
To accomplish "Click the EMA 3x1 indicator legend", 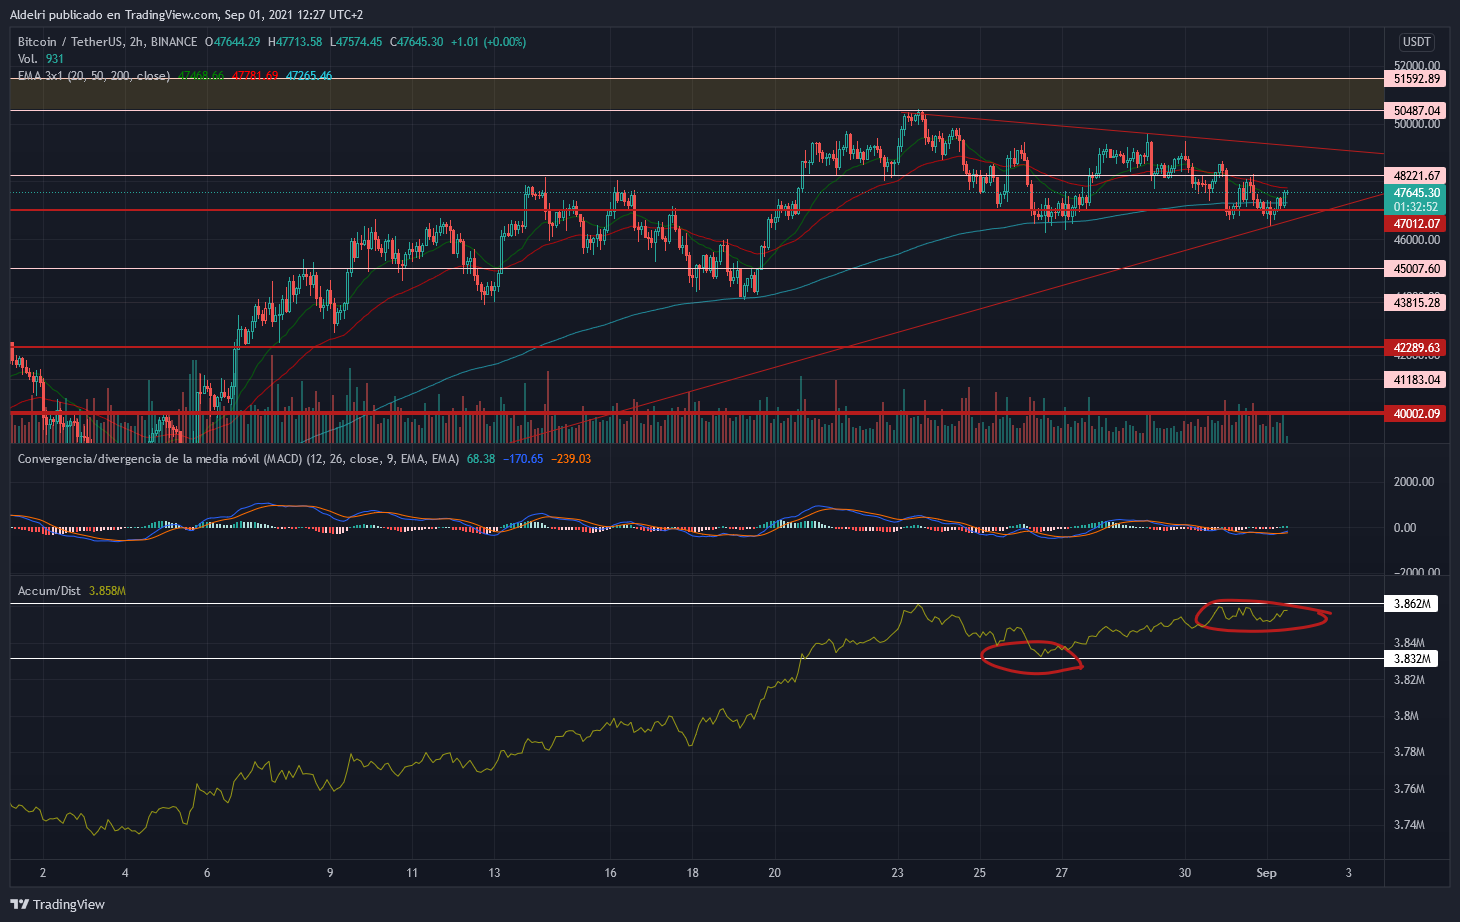I will pos(94,76).
